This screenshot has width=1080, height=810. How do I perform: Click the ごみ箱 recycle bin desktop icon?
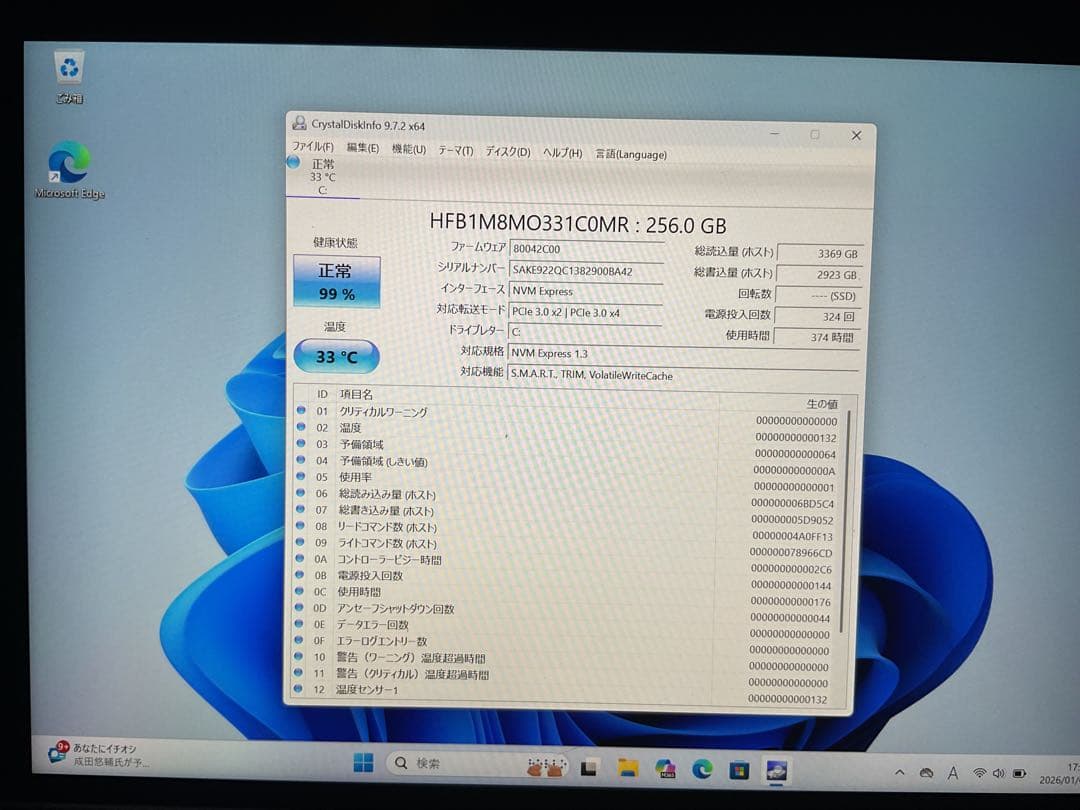point(69,77)
